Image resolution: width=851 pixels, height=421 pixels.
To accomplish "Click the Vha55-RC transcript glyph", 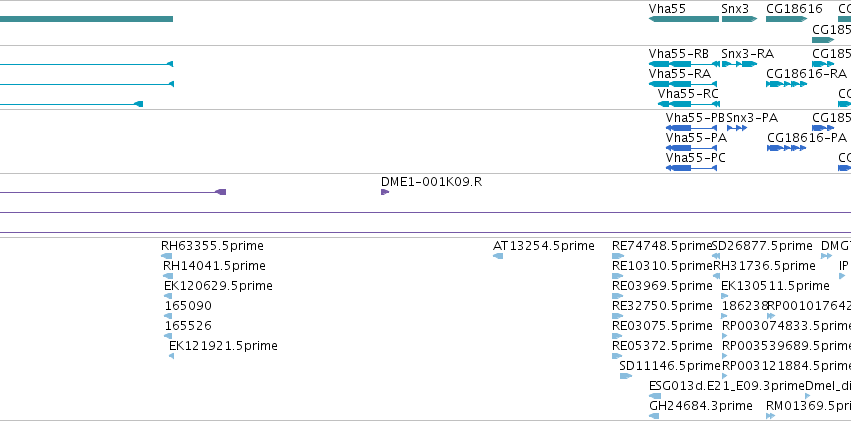I will point(689,104).
